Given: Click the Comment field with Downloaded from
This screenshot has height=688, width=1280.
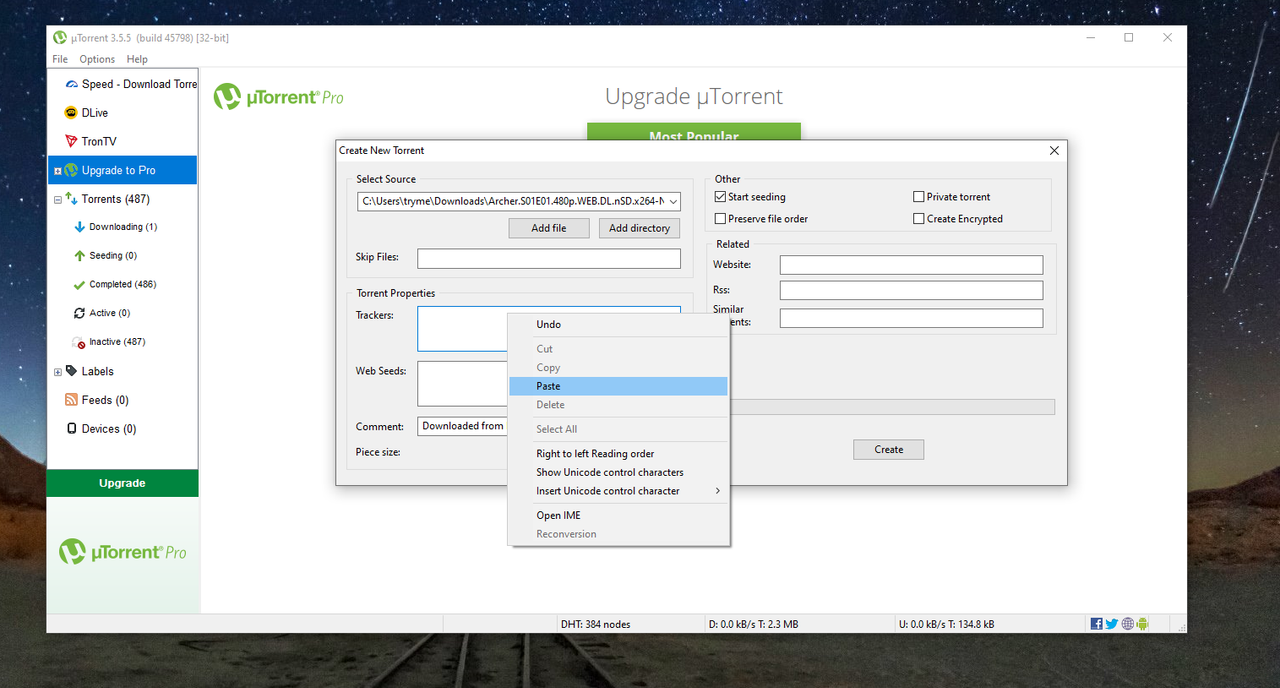Looking at the screenshot, I should tap(462, 426).
